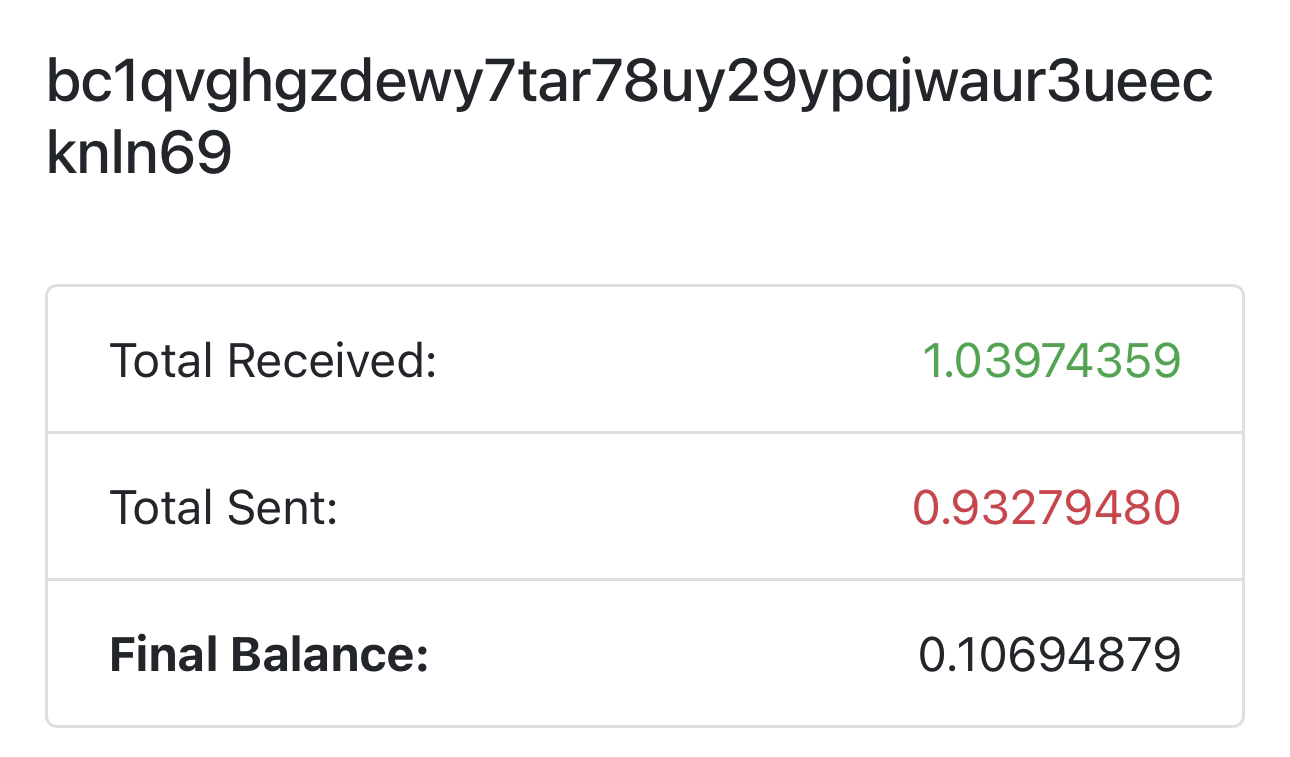Click the word "Received" in the first row
This screenshot has width=1290, height=757.
[332, 360]
